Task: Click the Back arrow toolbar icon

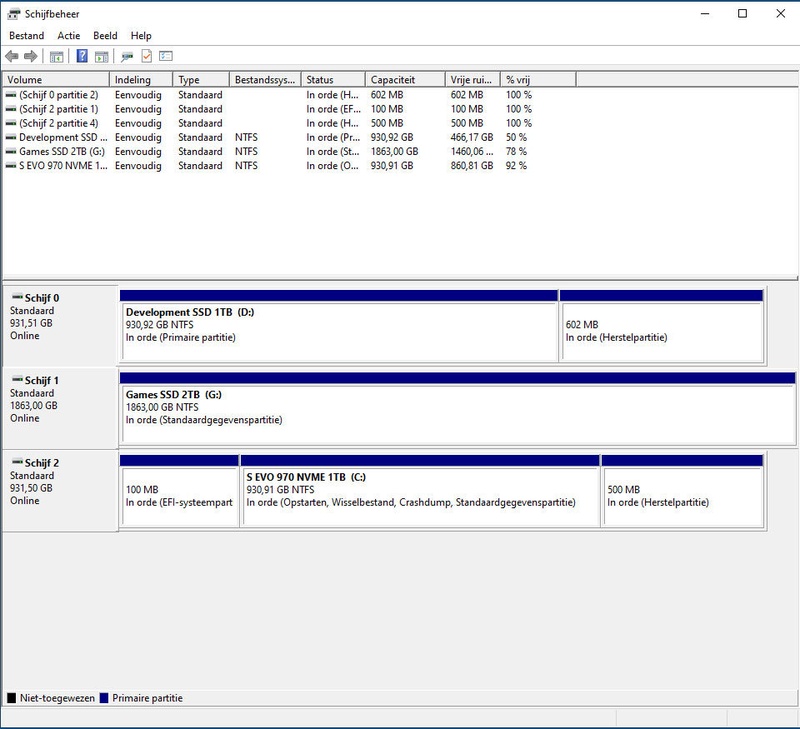Action: (12, 57)
